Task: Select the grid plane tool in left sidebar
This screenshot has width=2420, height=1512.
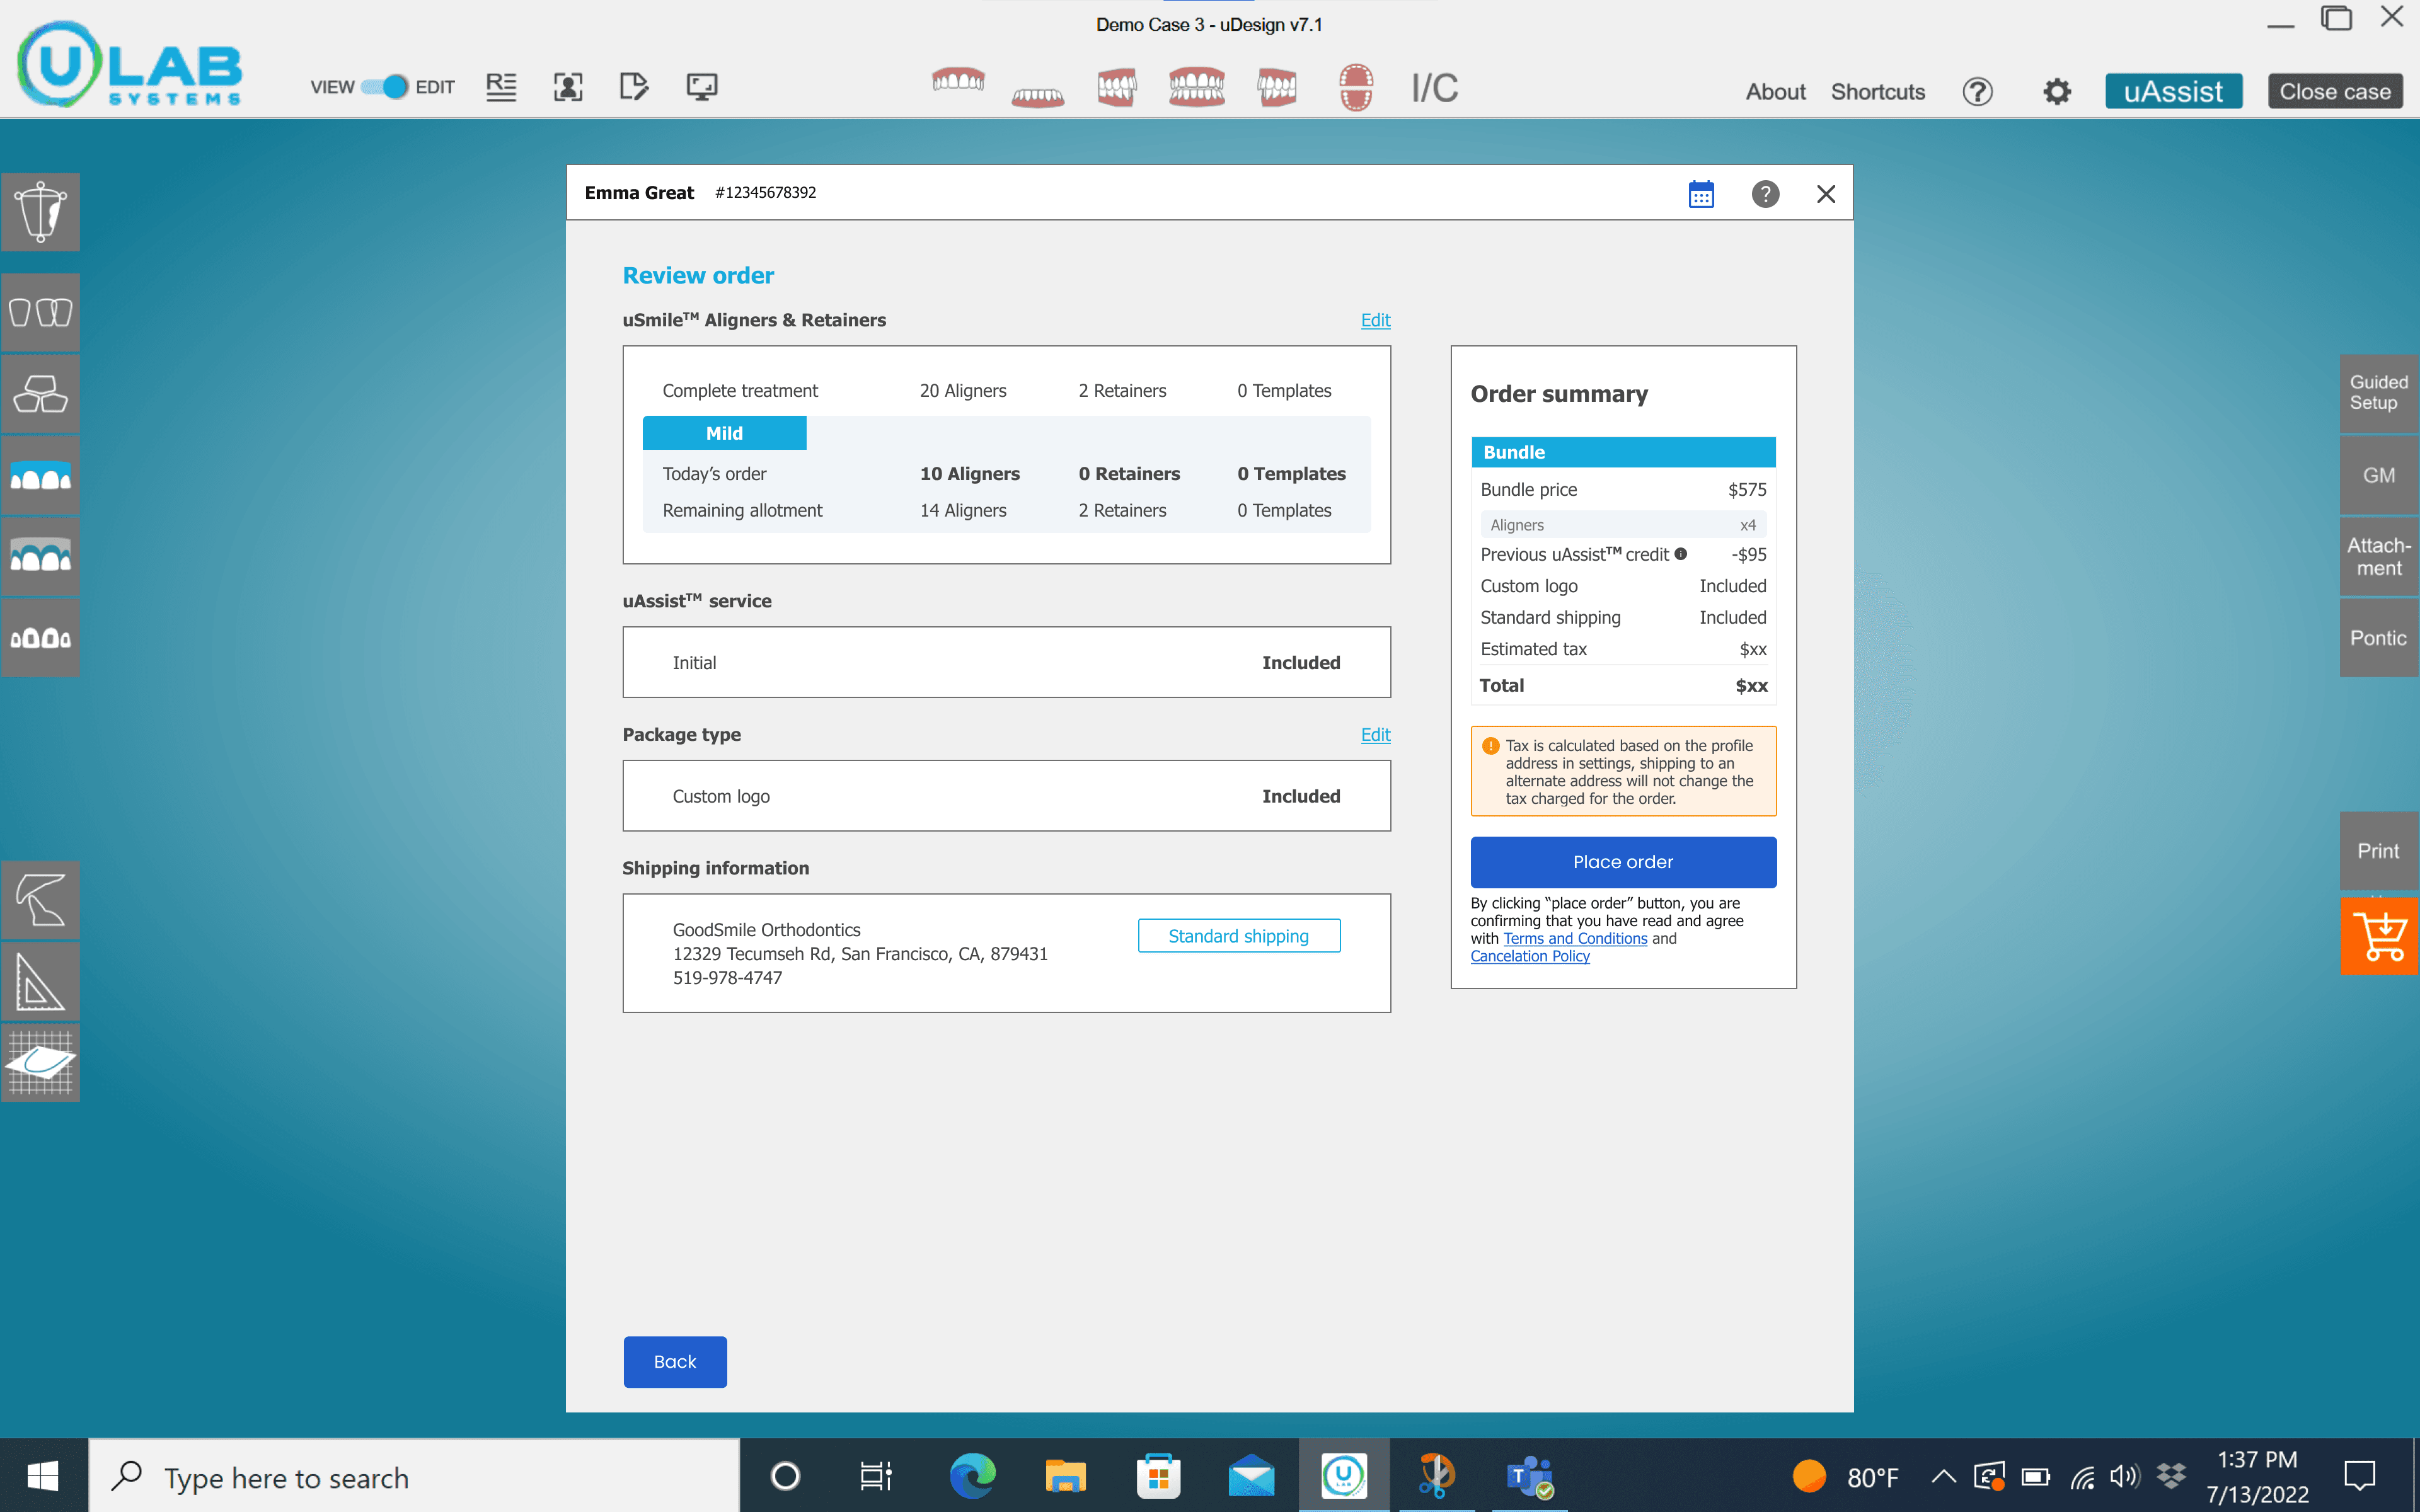Action: point(41,1063)
